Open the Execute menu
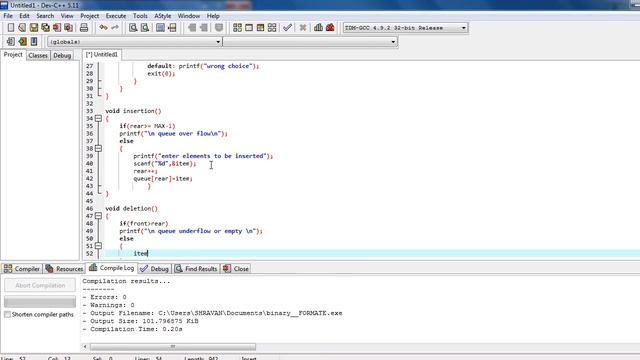 pyautogui.click(x=116, y=16)
